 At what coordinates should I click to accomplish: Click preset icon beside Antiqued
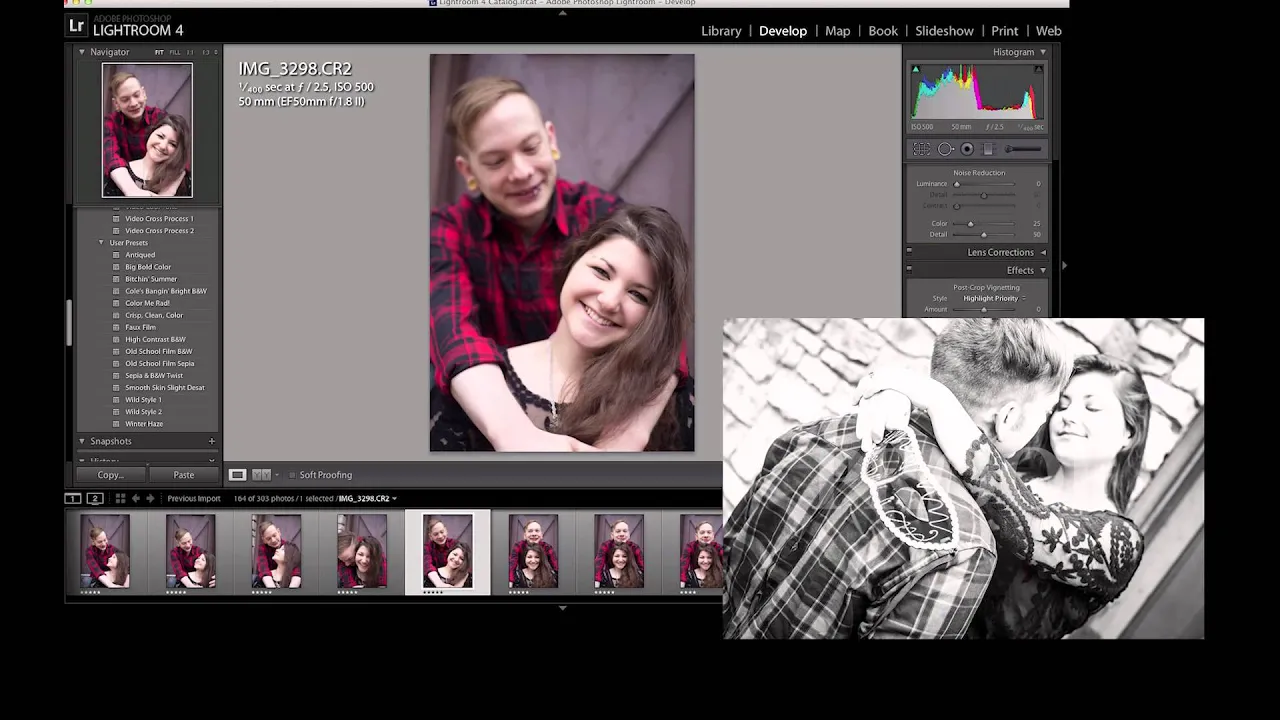click(x=116, y=255)
